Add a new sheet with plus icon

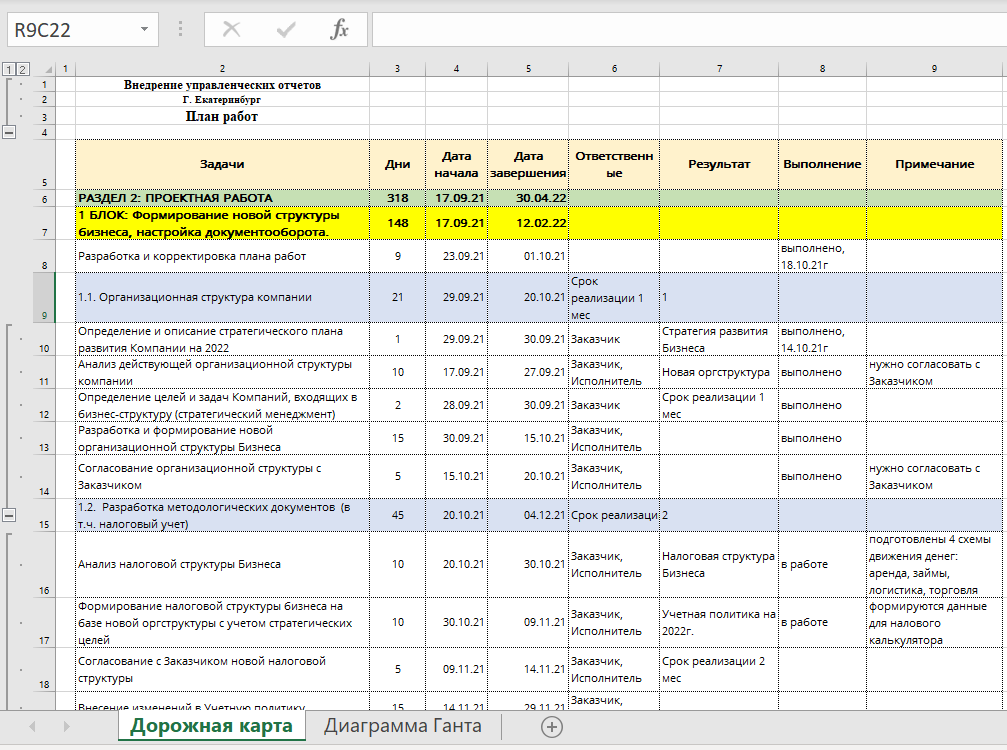click(x=552, y=727)
